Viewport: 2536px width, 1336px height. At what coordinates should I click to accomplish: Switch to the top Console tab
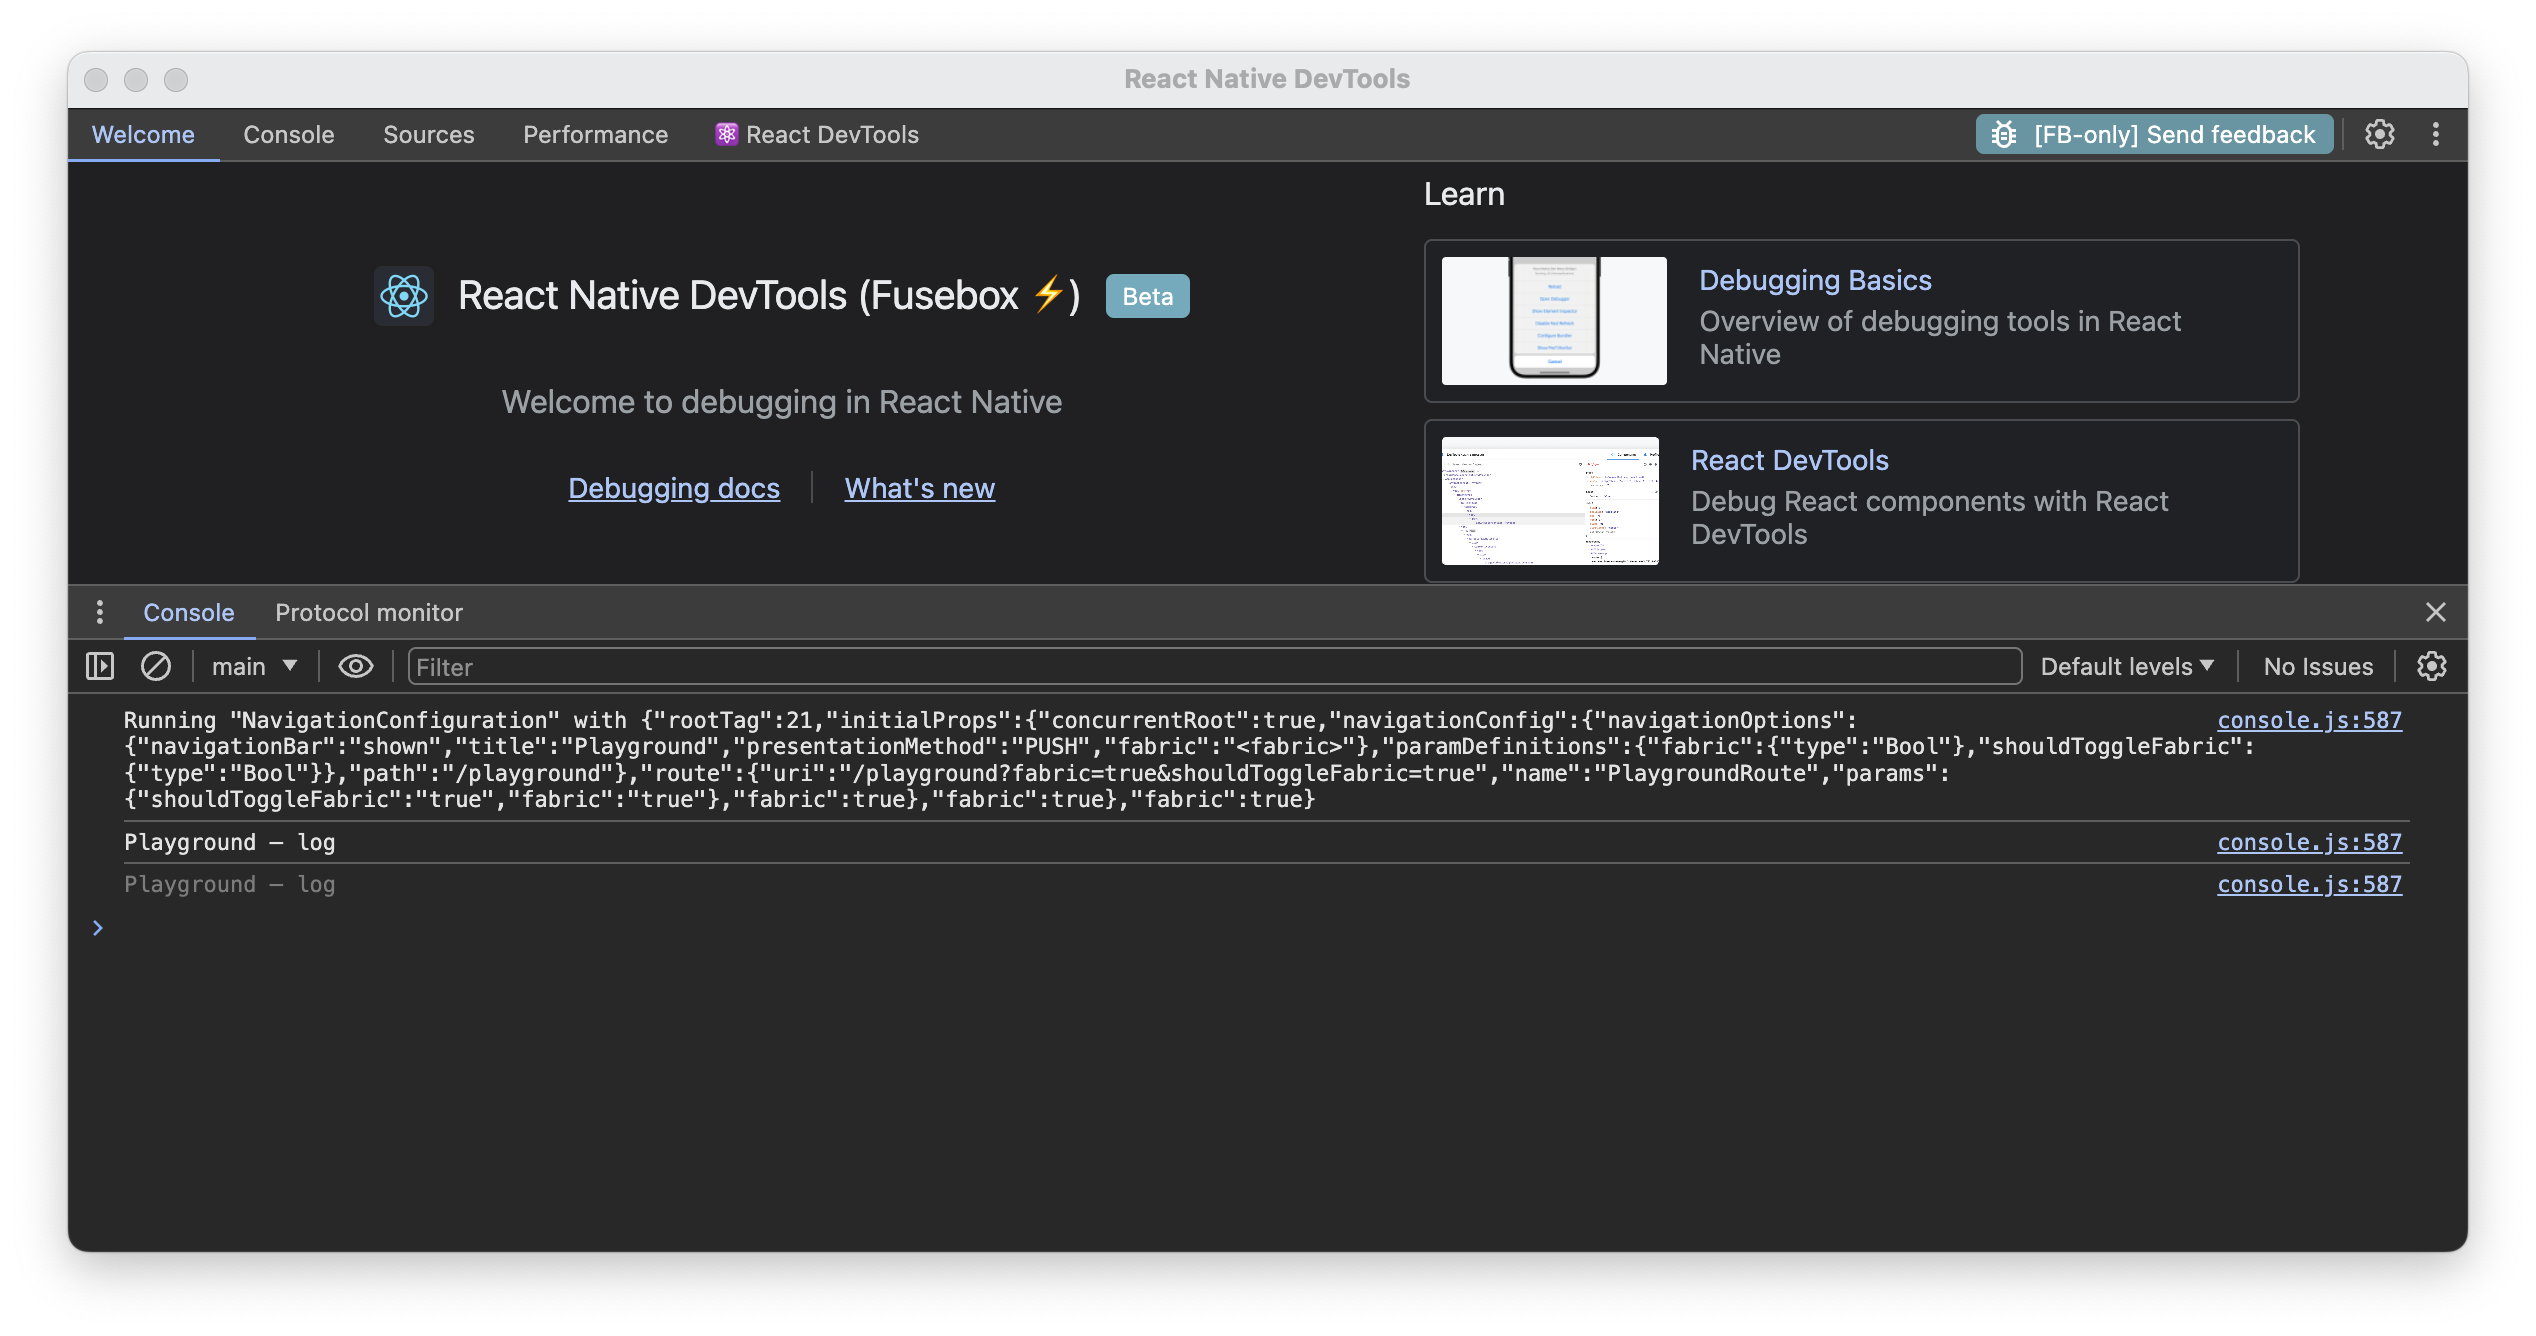point(289,134)
